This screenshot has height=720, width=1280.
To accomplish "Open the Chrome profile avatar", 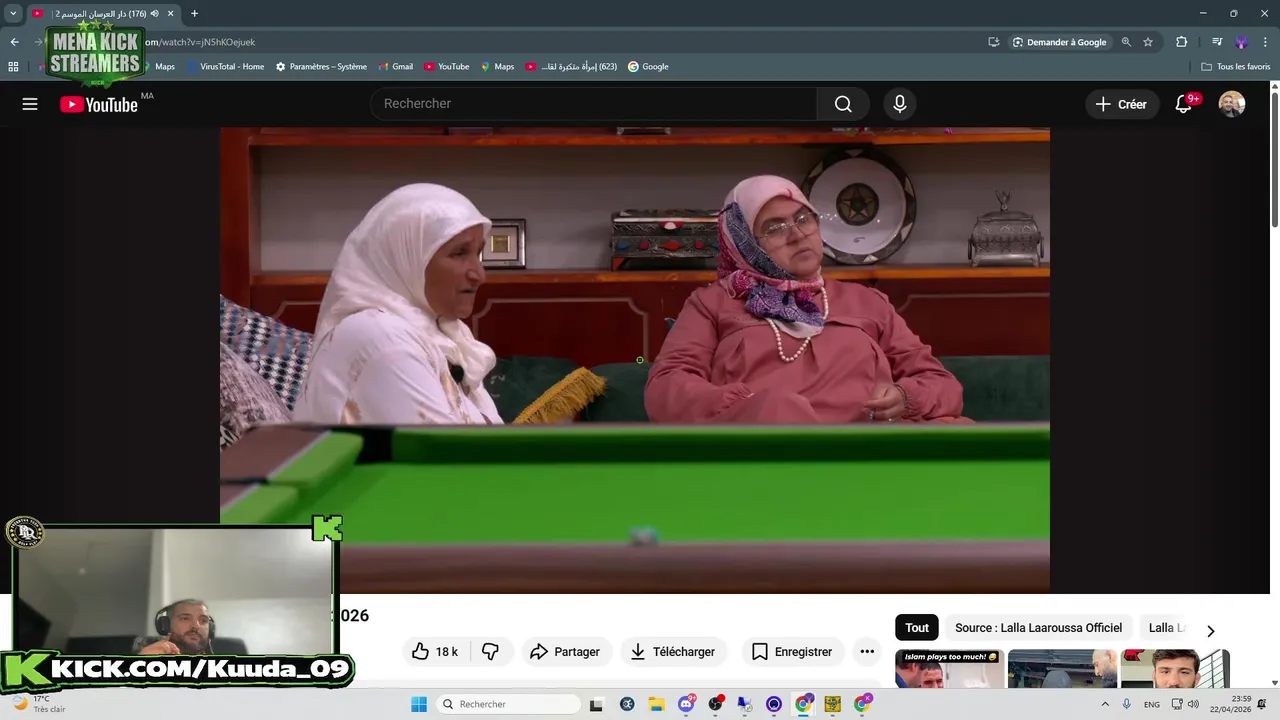I will pyautogui.click(x=1241, y=42).
